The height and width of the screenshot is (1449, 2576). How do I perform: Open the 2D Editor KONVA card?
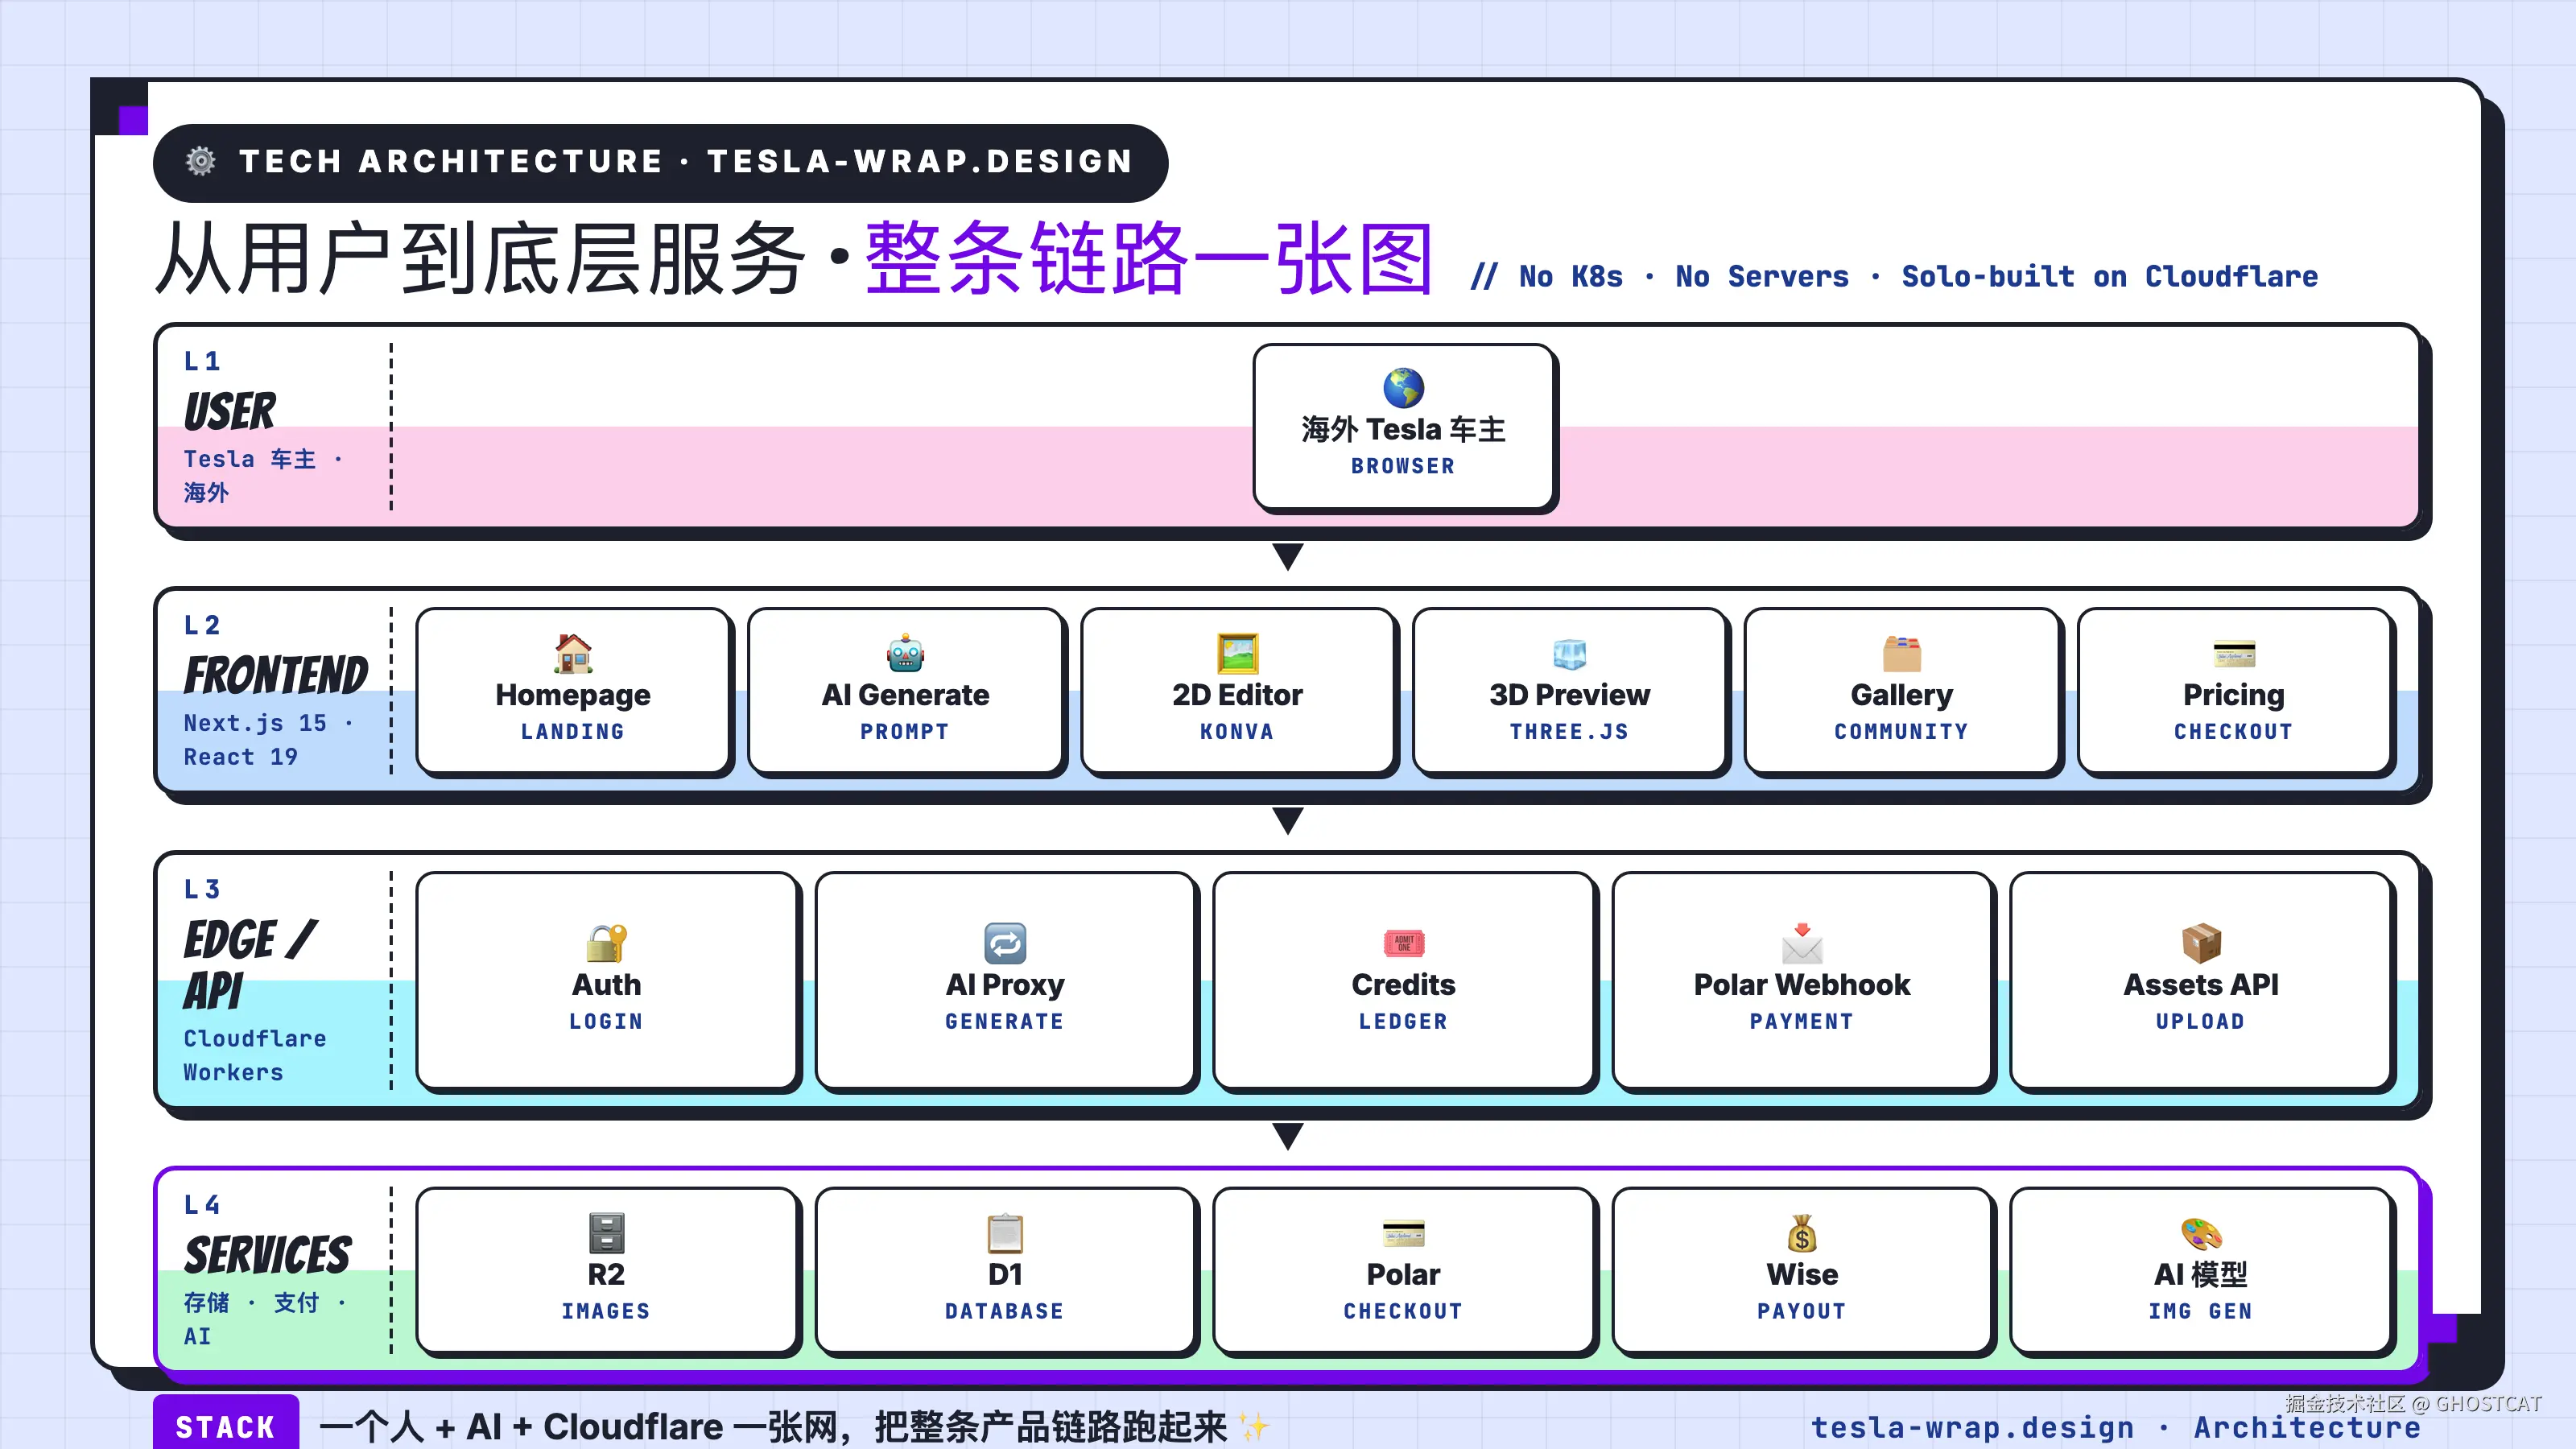tap(1237, 691)
